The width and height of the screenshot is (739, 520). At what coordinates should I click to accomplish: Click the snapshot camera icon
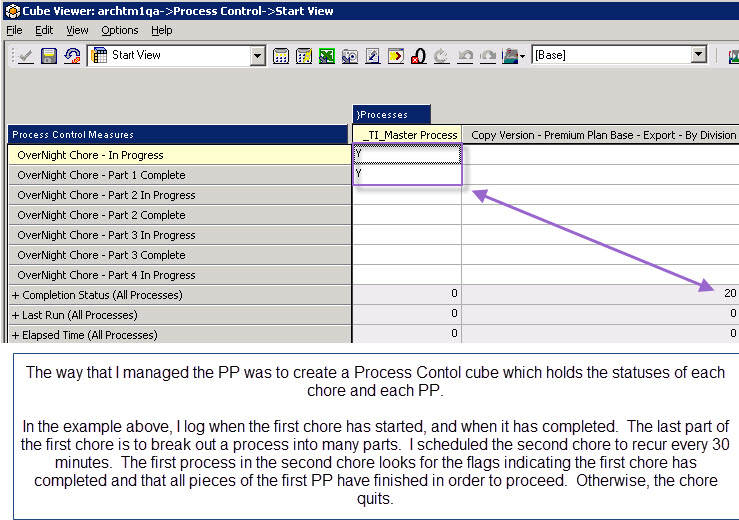pos(350,56)
